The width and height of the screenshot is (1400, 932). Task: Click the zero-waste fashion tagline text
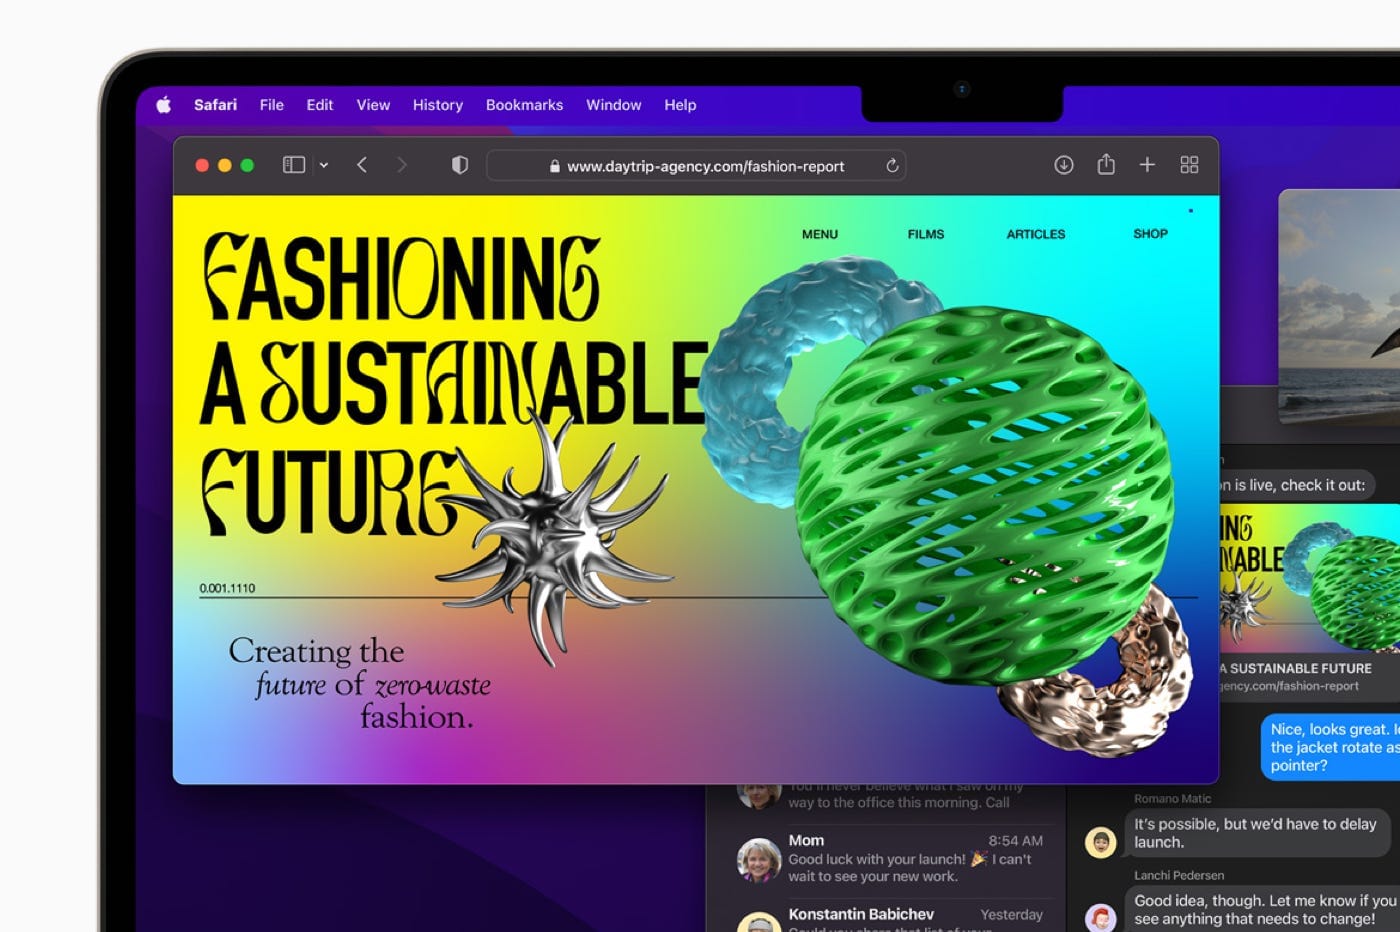(360, 684)
